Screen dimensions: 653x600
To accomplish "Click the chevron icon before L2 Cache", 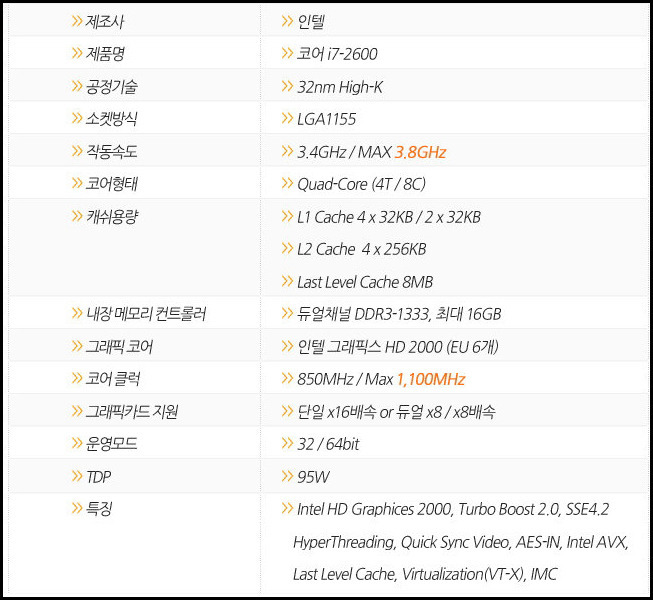I will [x=287, y=249].
